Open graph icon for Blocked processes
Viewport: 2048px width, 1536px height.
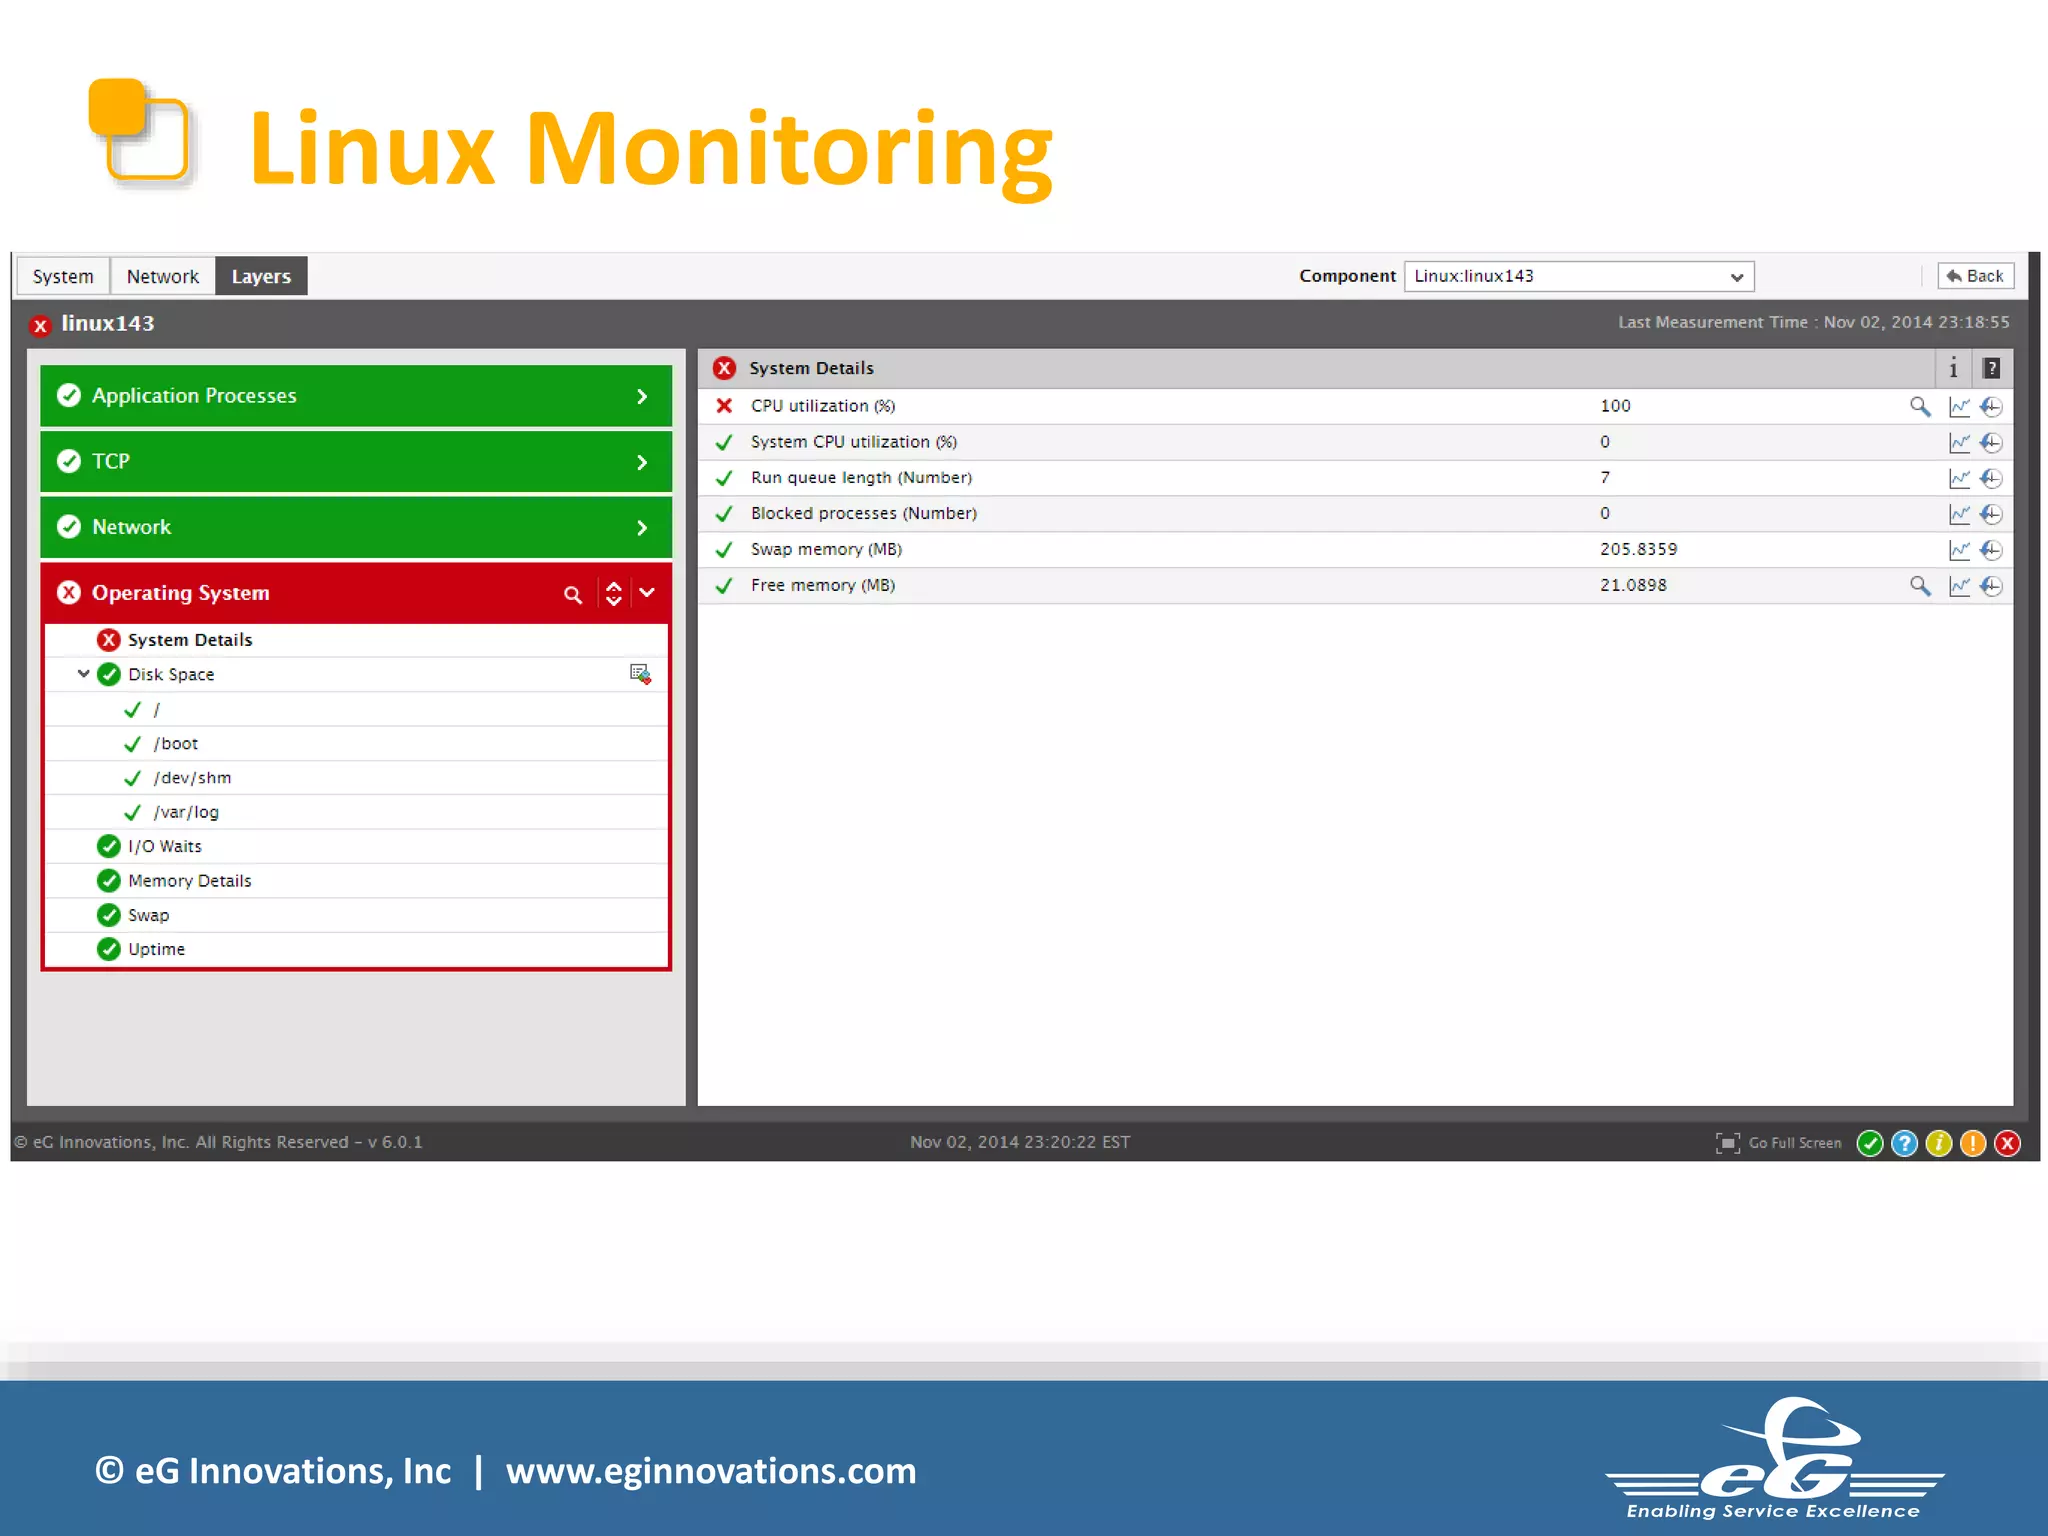1959,514
